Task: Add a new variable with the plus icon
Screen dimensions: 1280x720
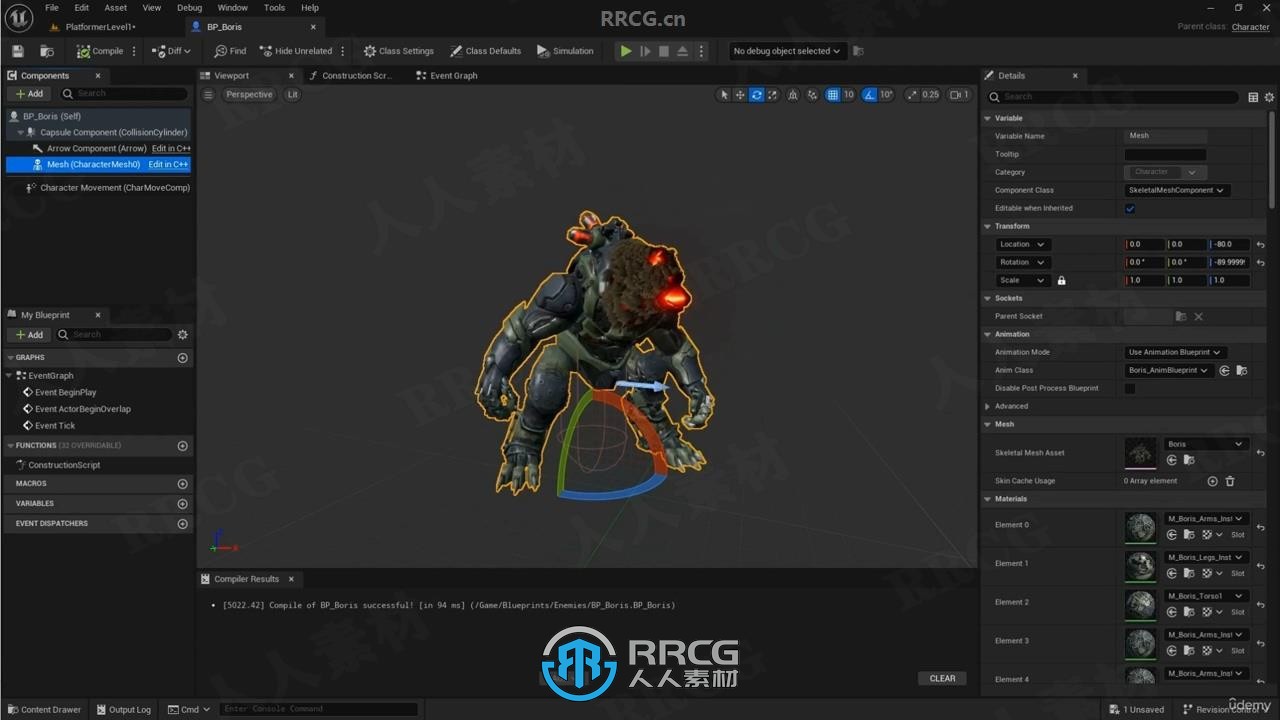Action: [x=182, y=504]
